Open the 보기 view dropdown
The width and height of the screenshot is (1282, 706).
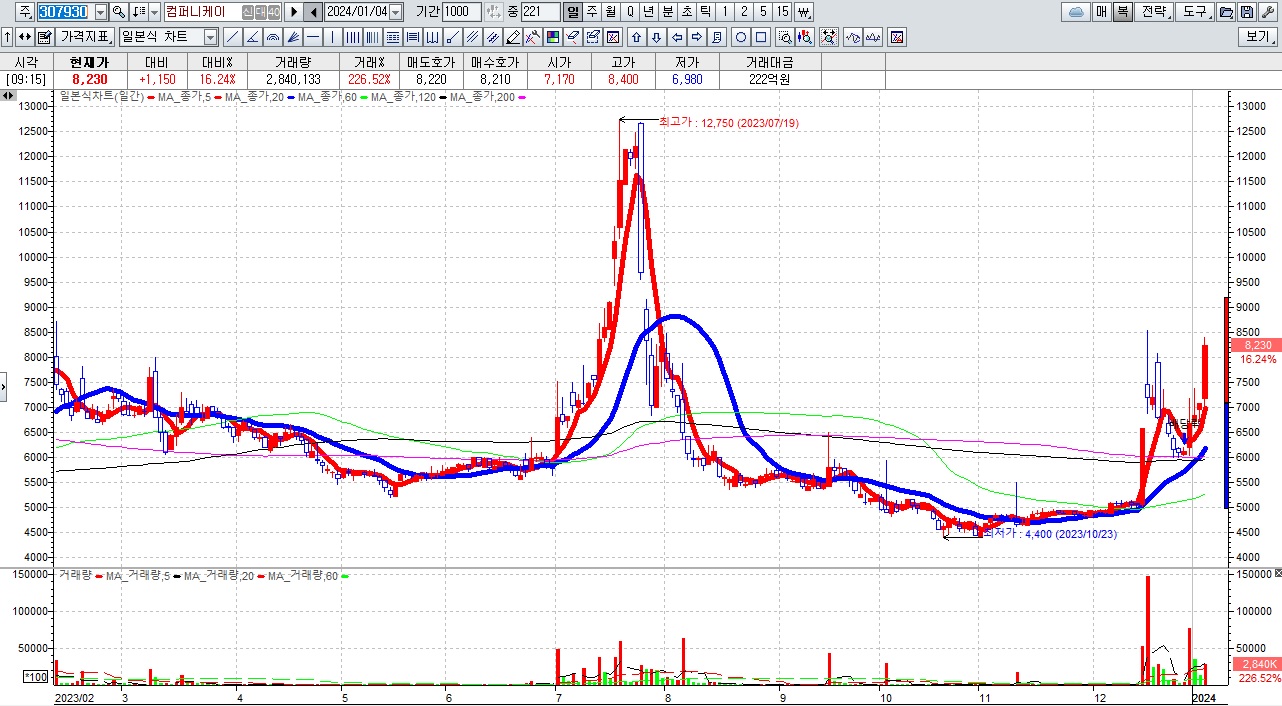[1258, 37]
